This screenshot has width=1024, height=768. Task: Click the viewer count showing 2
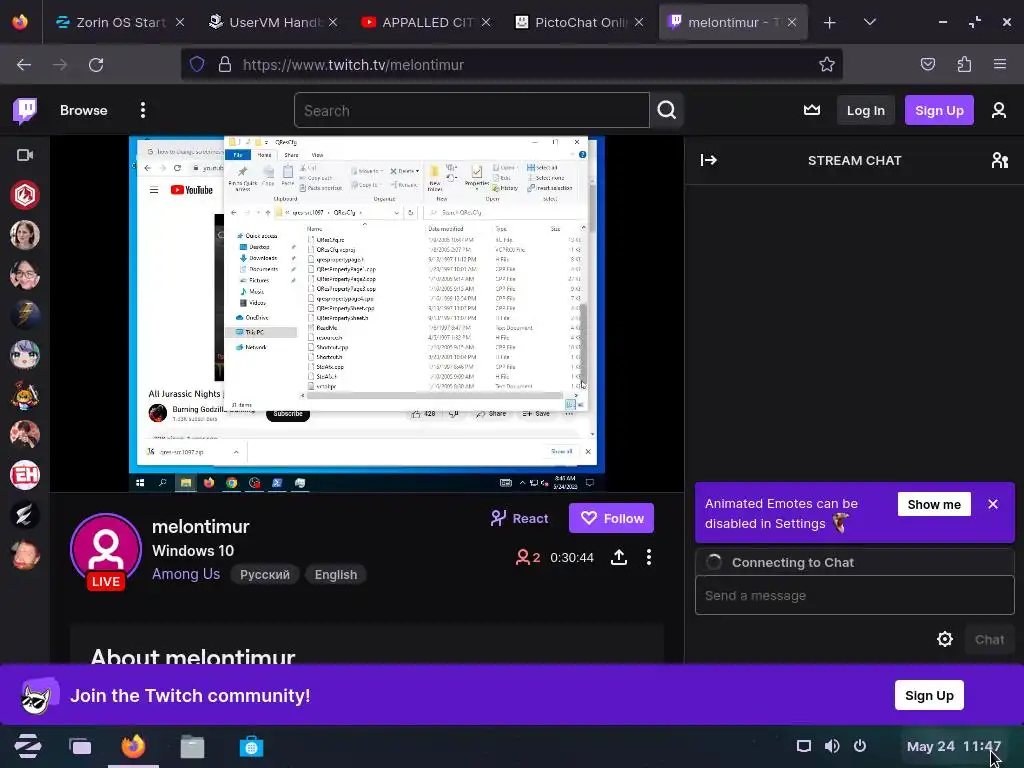pyautogui.click(x=528, y=558)
